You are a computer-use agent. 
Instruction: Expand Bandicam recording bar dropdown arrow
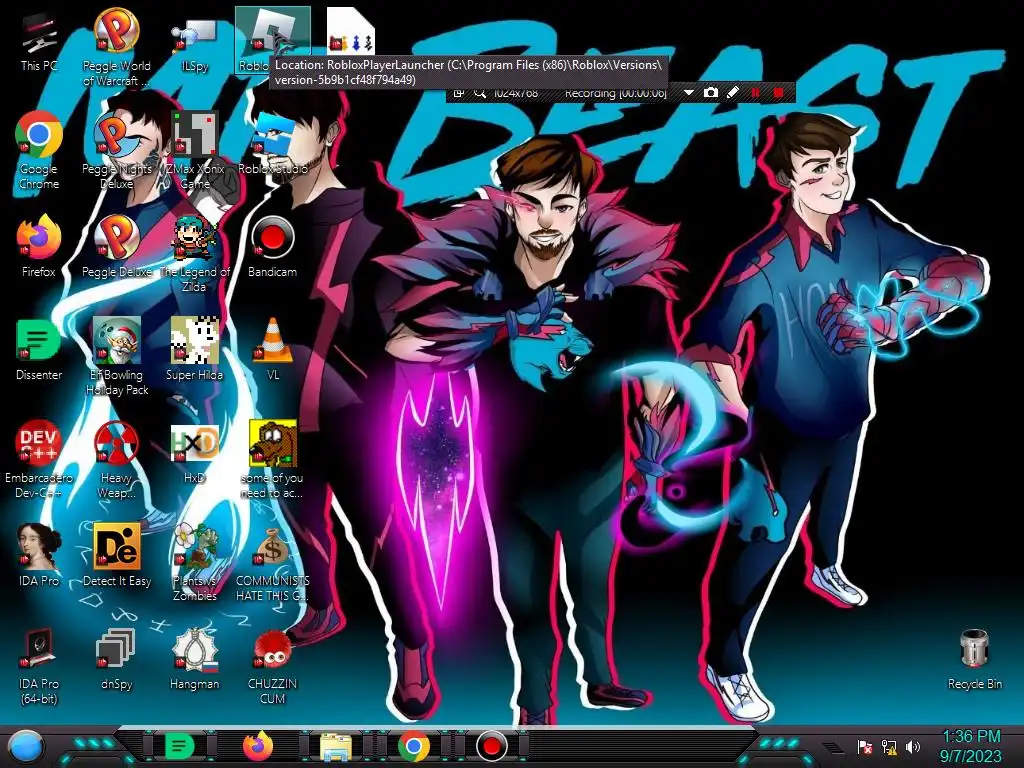(x=688, y=93)
